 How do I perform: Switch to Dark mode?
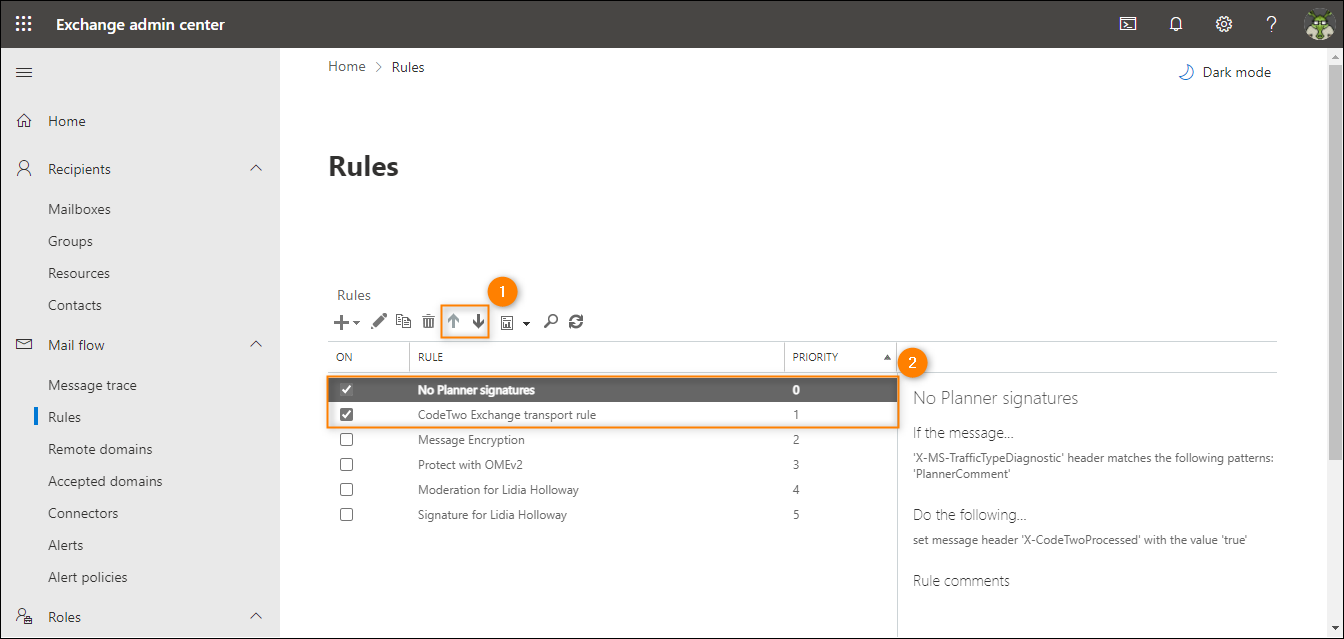coord(1224,71)
